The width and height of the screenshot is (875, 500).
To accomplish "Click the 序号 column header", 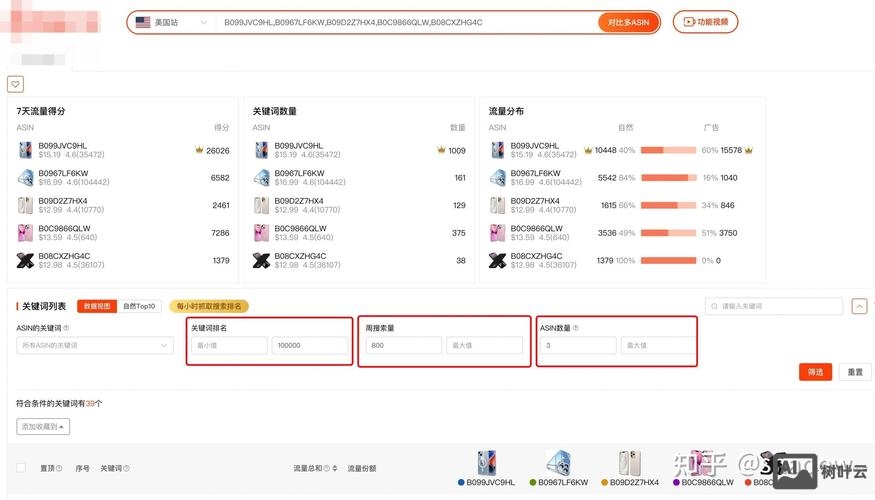I will [x=83, y=468].
